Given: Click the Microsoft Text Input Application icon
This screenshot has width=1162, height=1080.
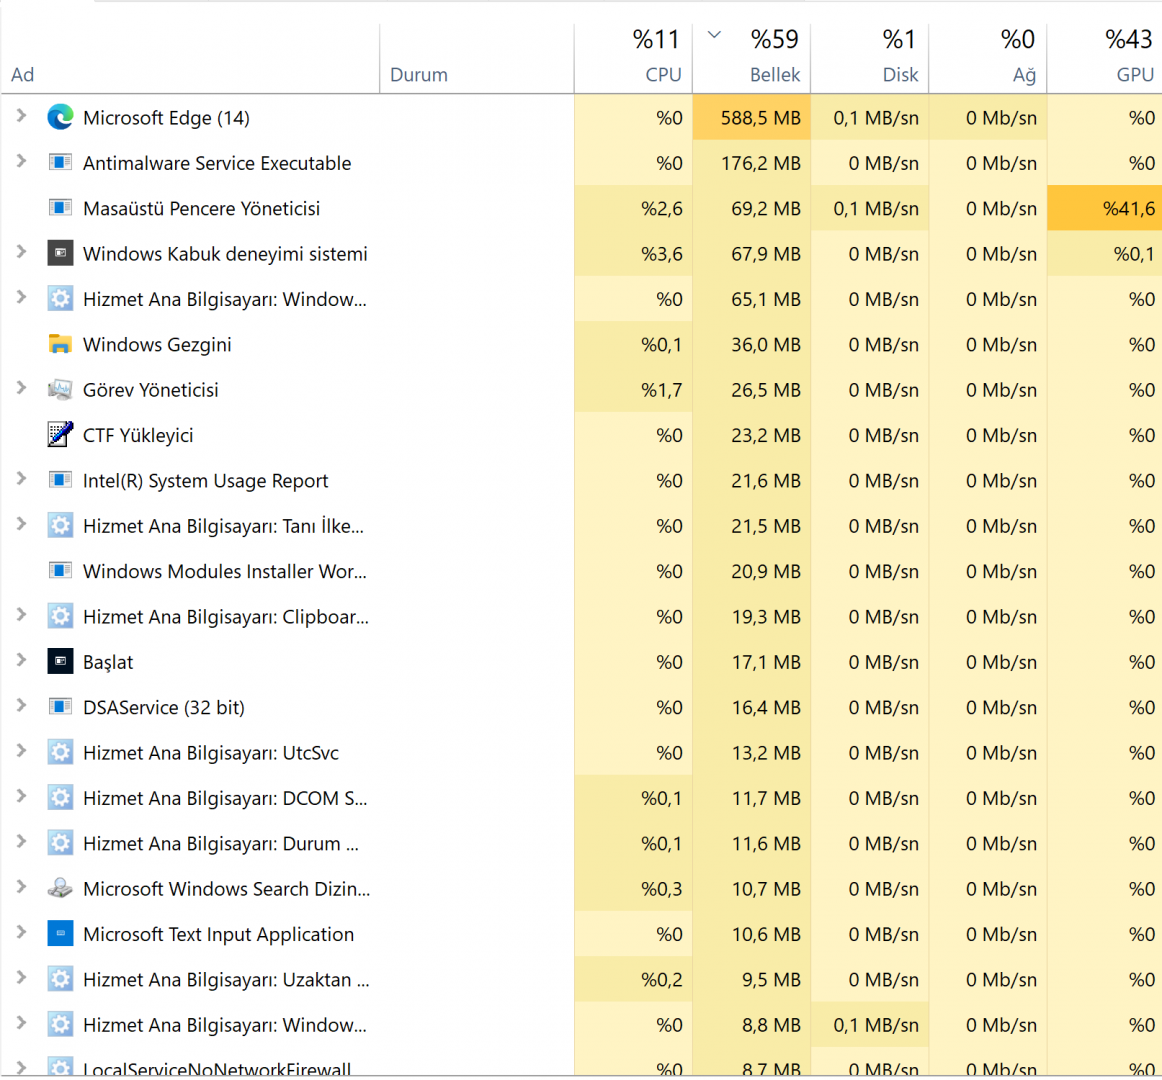Looking at the screenshot, I should (60, 934).
